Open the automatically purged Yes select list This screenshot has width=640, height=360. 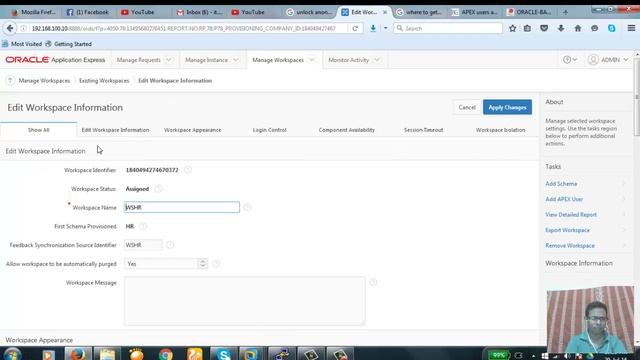(166, 264)
